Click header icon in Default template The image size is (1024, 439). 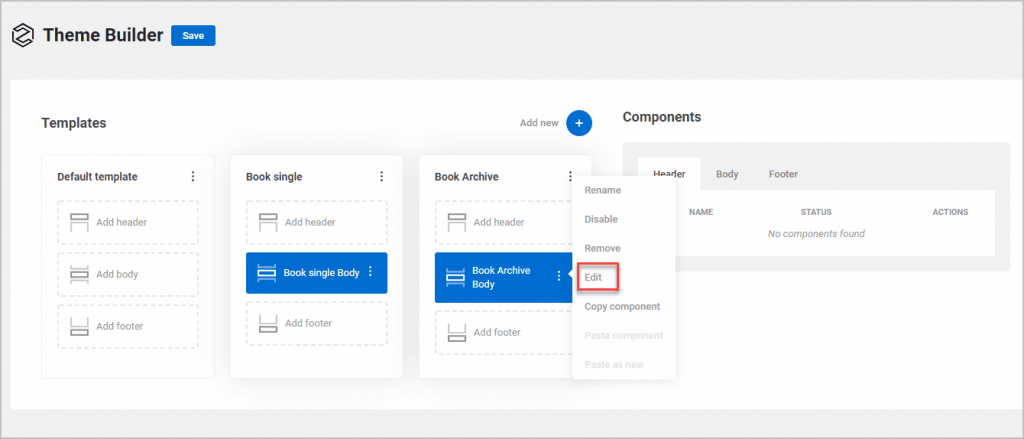pyautogui.click(x=79, y=222)
